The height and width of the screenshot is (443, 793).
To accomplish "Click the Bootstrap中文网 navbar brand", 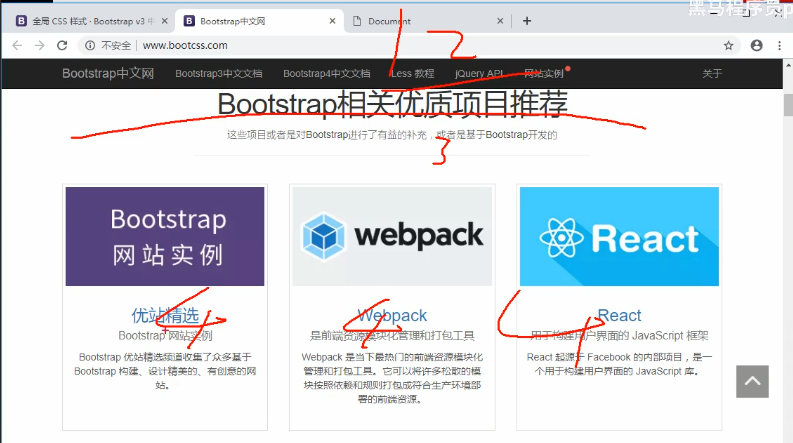I will (108, 73).
